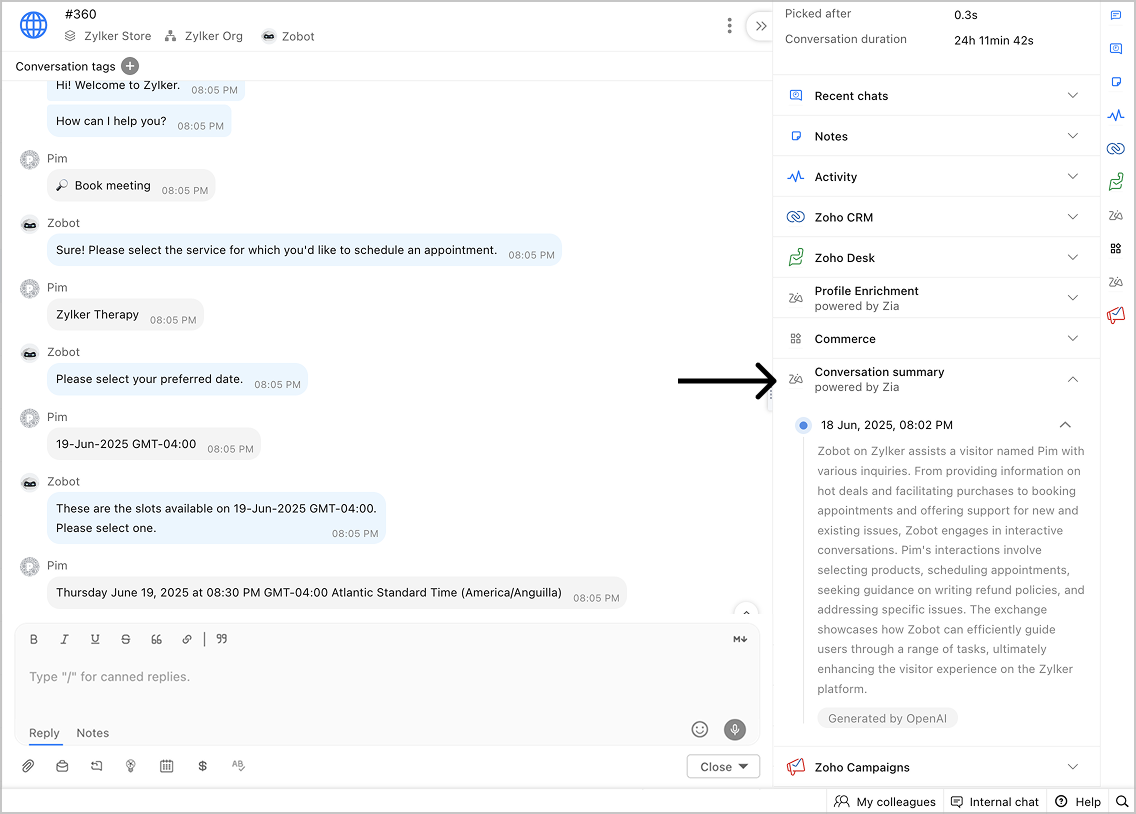The width and height of the screenshot is (1136, 814).
Task: Open Internal chat in bottom bar
Action: (995, 802)
